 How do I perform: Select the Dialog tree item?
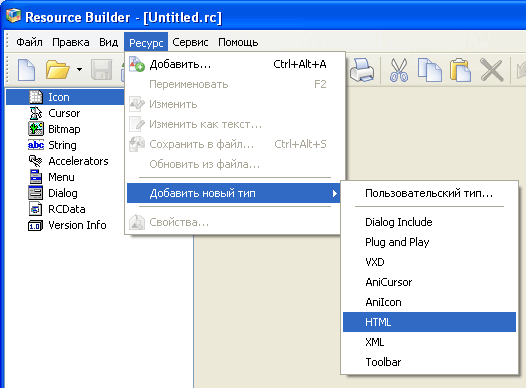(63, 193)
